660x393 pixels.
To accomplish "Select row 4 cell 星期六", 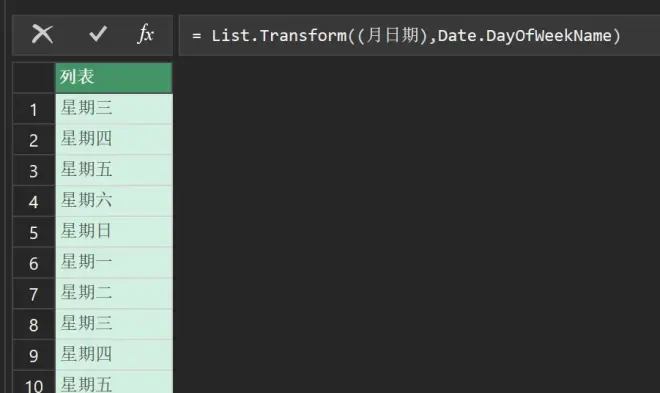I will pos(114,201).
